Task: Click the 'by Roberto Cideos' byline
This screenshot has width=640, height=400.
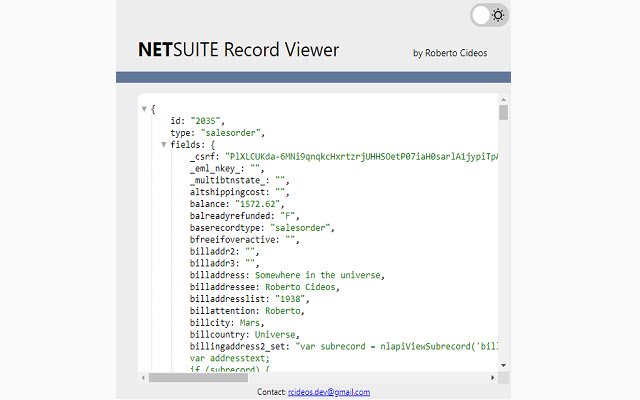Action: pos(450,53)
